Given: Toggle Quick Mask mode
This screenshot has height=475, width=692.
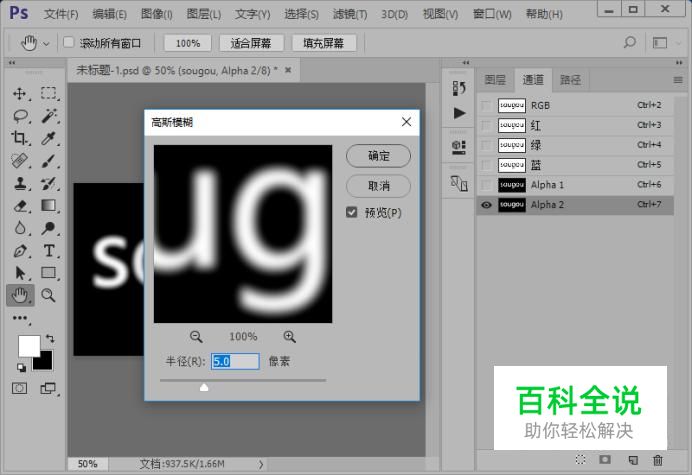Looking at the screenshot, I should click(x=19, y=388).
